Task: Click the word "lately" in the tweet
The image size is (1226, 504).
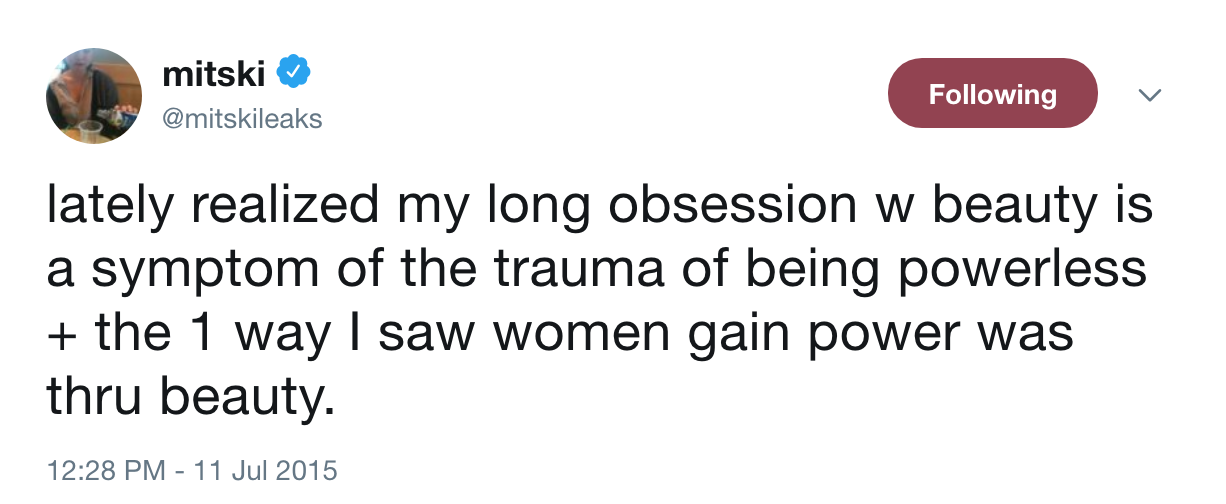Action: (x=105, y=206)
